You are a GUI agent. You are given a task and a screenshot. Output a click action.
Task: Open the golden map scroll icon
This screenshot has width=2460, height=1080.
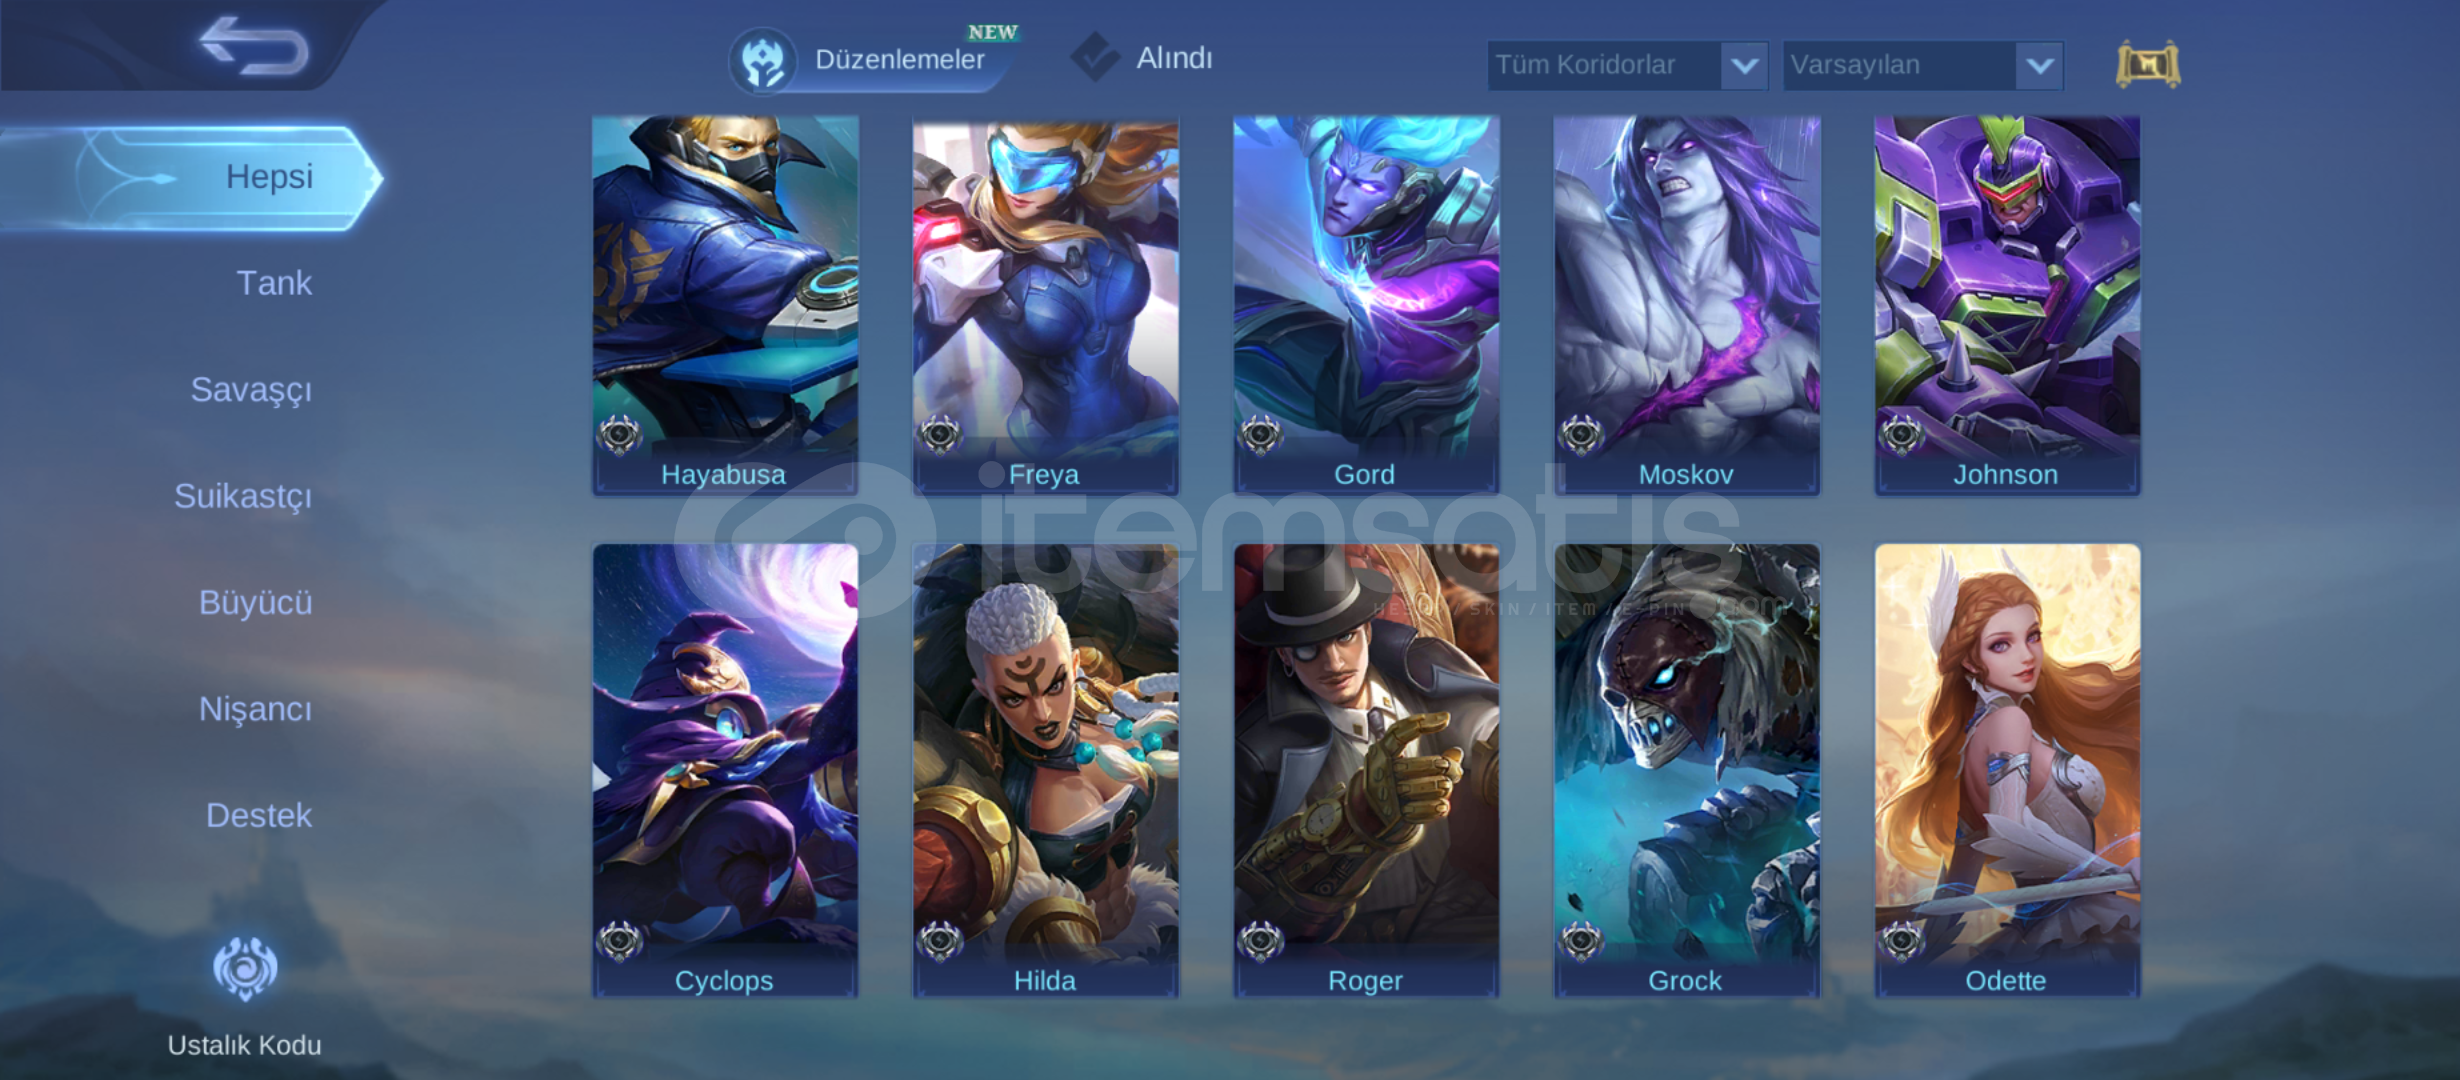pyautogui.click(x=2148, y=65)
